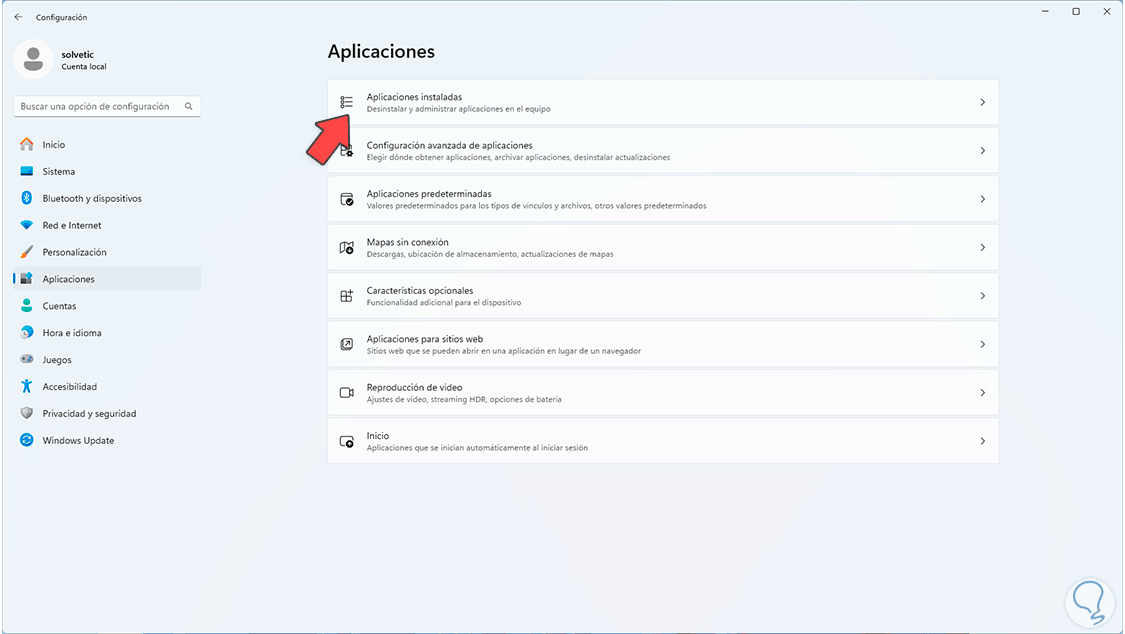Screen dimensions: 1125x634
Task: Expand Aplicaciones para sitios web chevron
Action: pyautogui.click(x=982, y=344)
